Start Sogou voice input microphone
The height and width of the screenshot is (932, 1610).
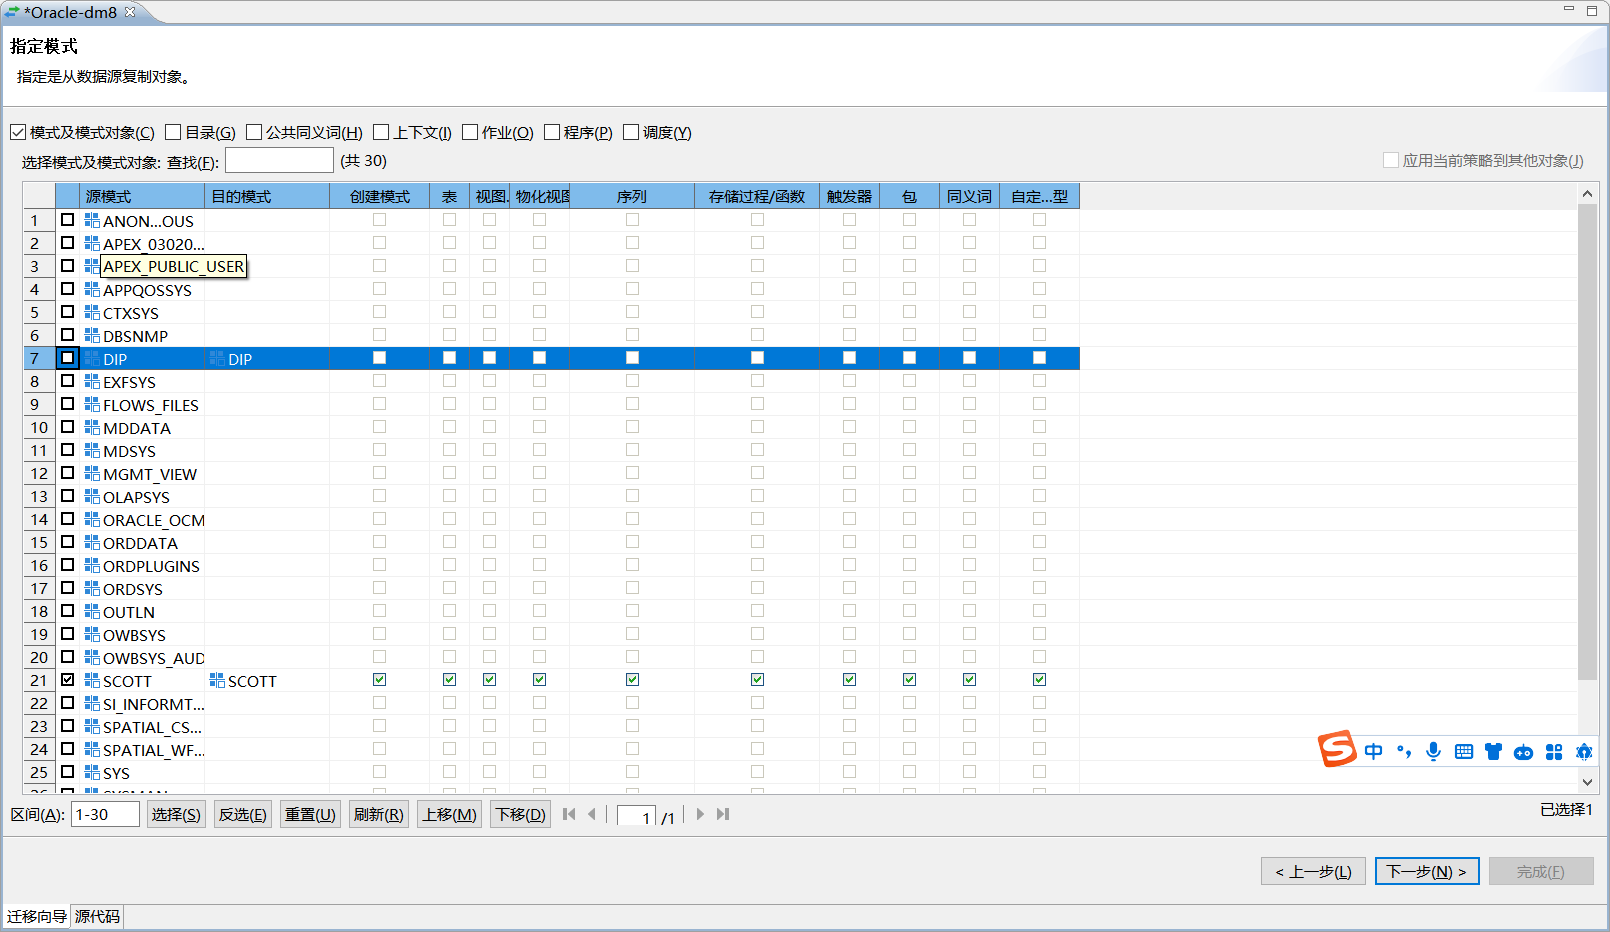point(1433,752)
